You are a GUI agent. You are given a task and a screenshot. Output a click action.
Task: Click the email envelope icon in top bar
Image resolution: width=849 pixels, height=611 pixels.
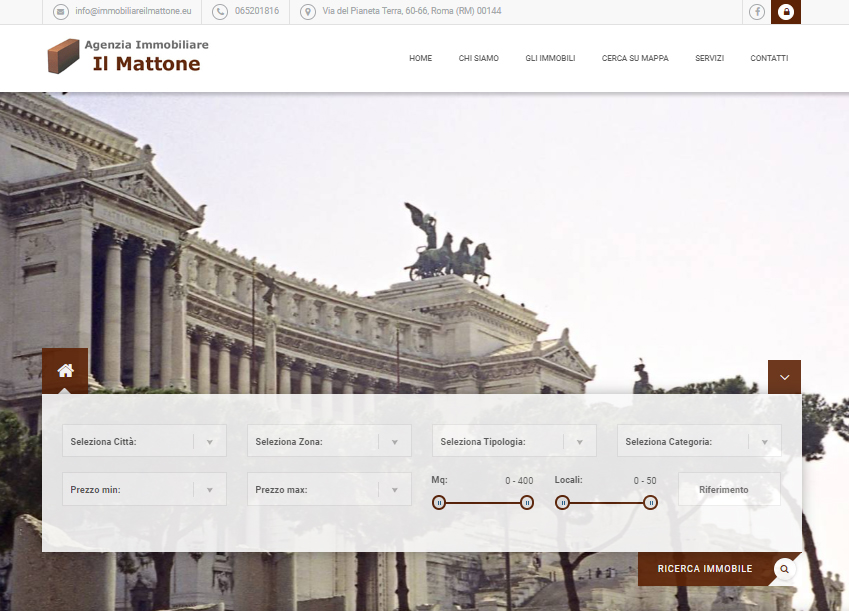(61, 11)
